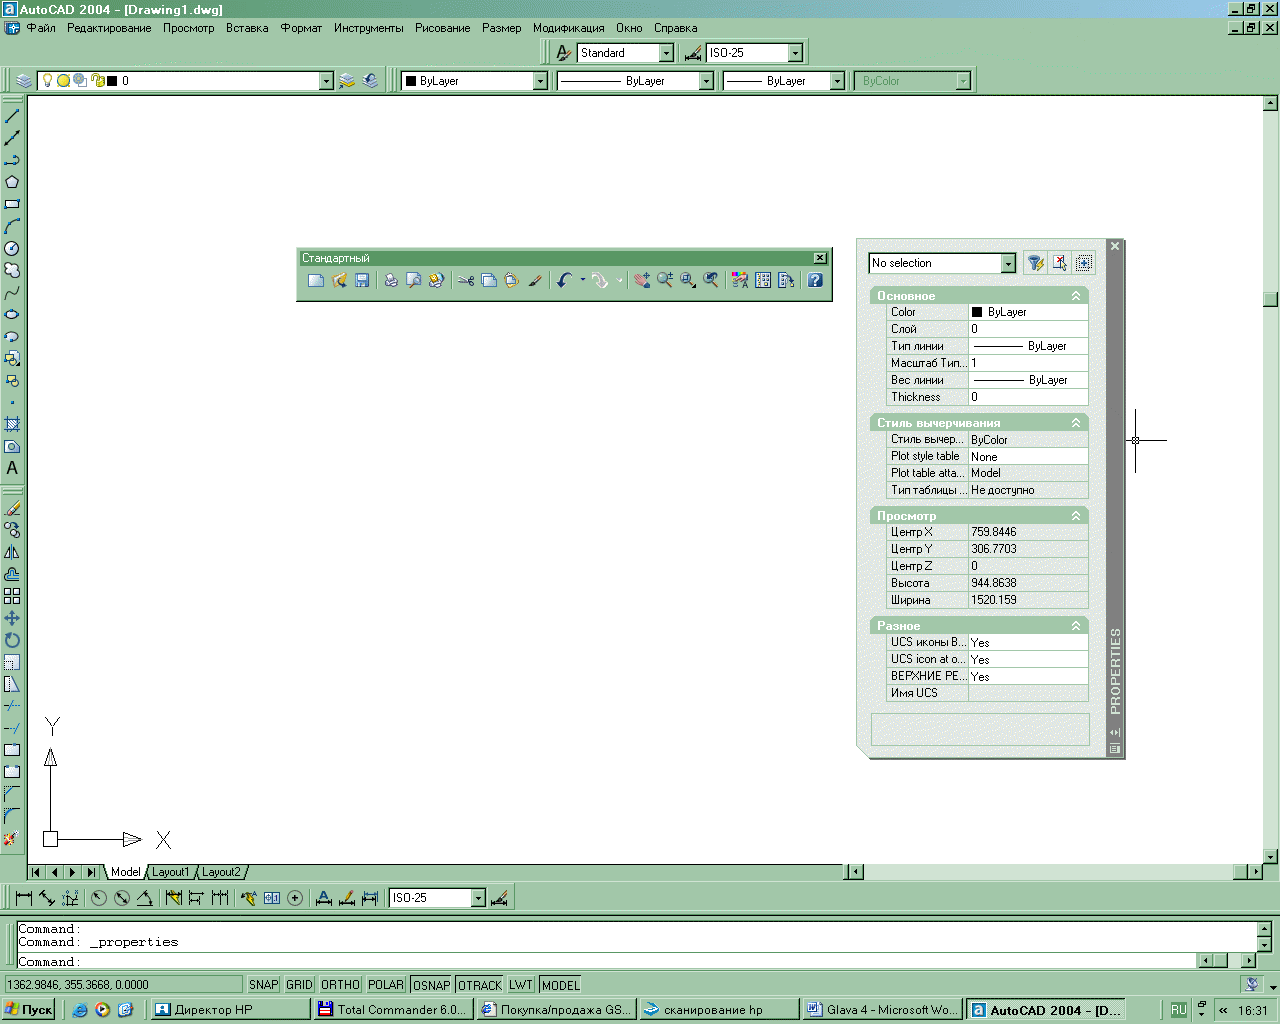
Task: Click the drawing area vertical scrollbar down arrow
Action: tap(1270, 857)
